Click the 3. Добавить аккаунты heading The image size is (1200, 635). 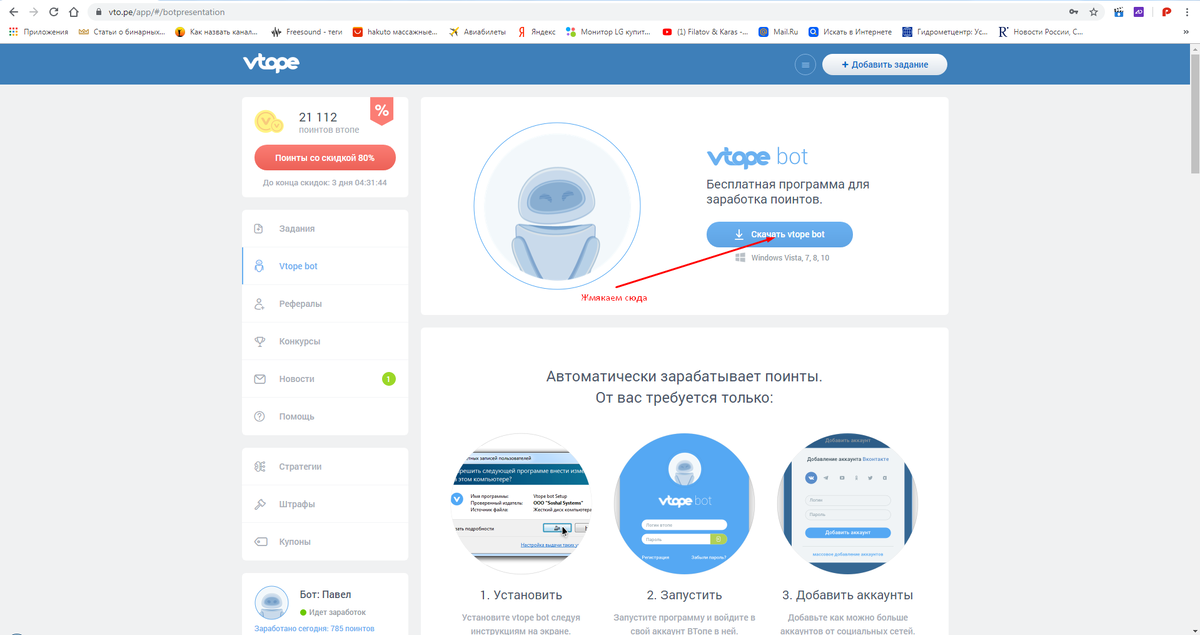pos(848,595)
